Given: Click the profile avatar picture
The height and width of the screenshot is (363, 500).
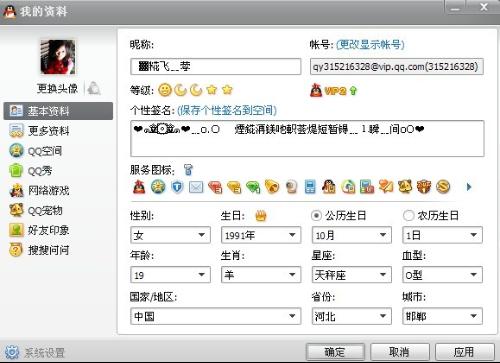Looking at the screenshot, I should pos(58,57).
